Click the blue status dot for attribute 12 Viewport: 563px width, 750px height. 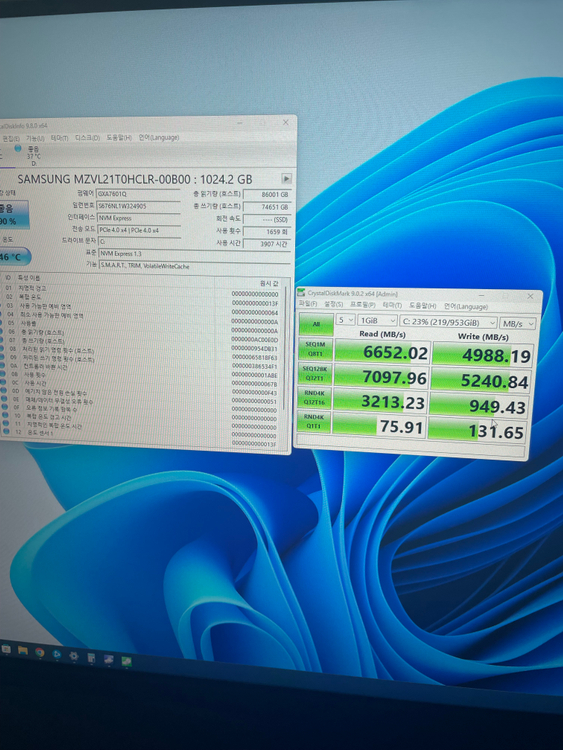6,431
